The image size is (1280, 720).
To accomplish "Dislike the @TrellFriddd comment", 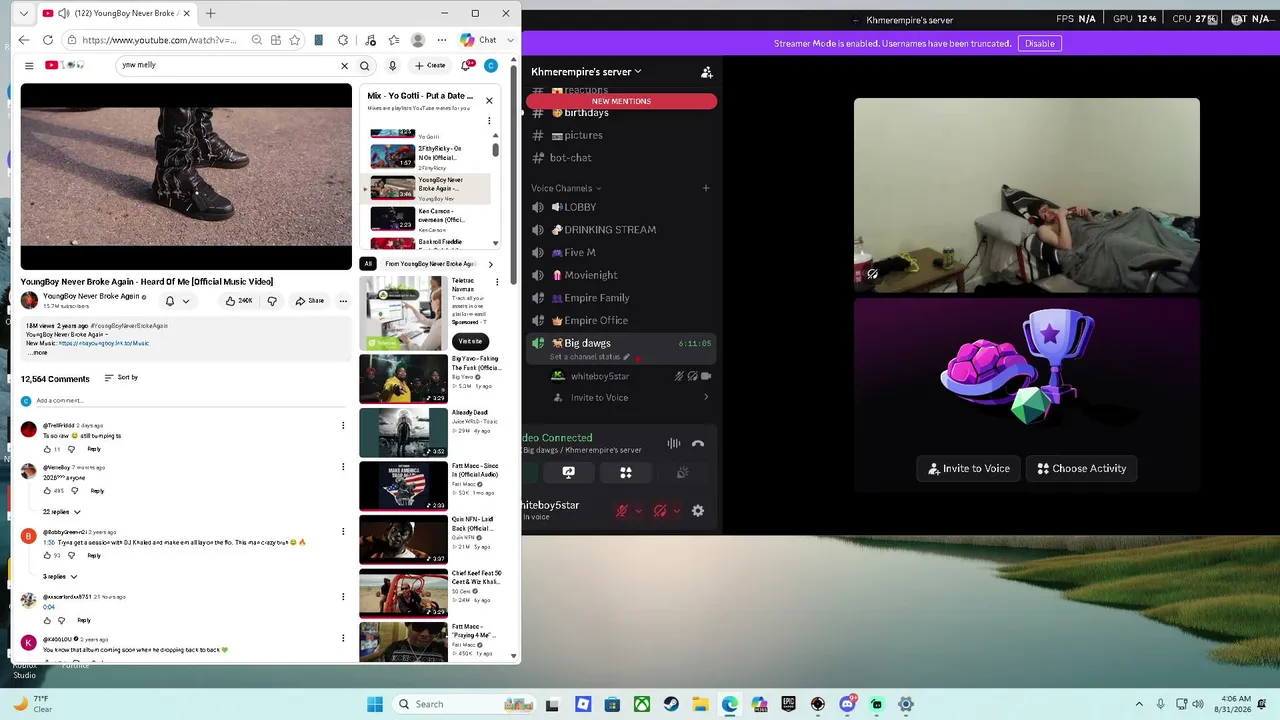I will [72, 449].
